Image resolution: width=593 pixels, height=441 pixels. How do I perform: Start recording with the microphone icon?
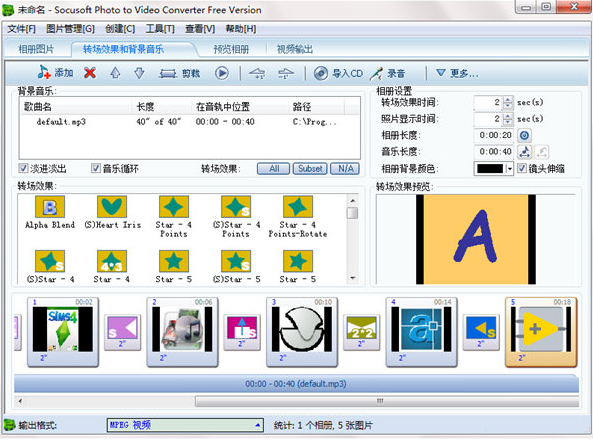[x=376, y=73]
